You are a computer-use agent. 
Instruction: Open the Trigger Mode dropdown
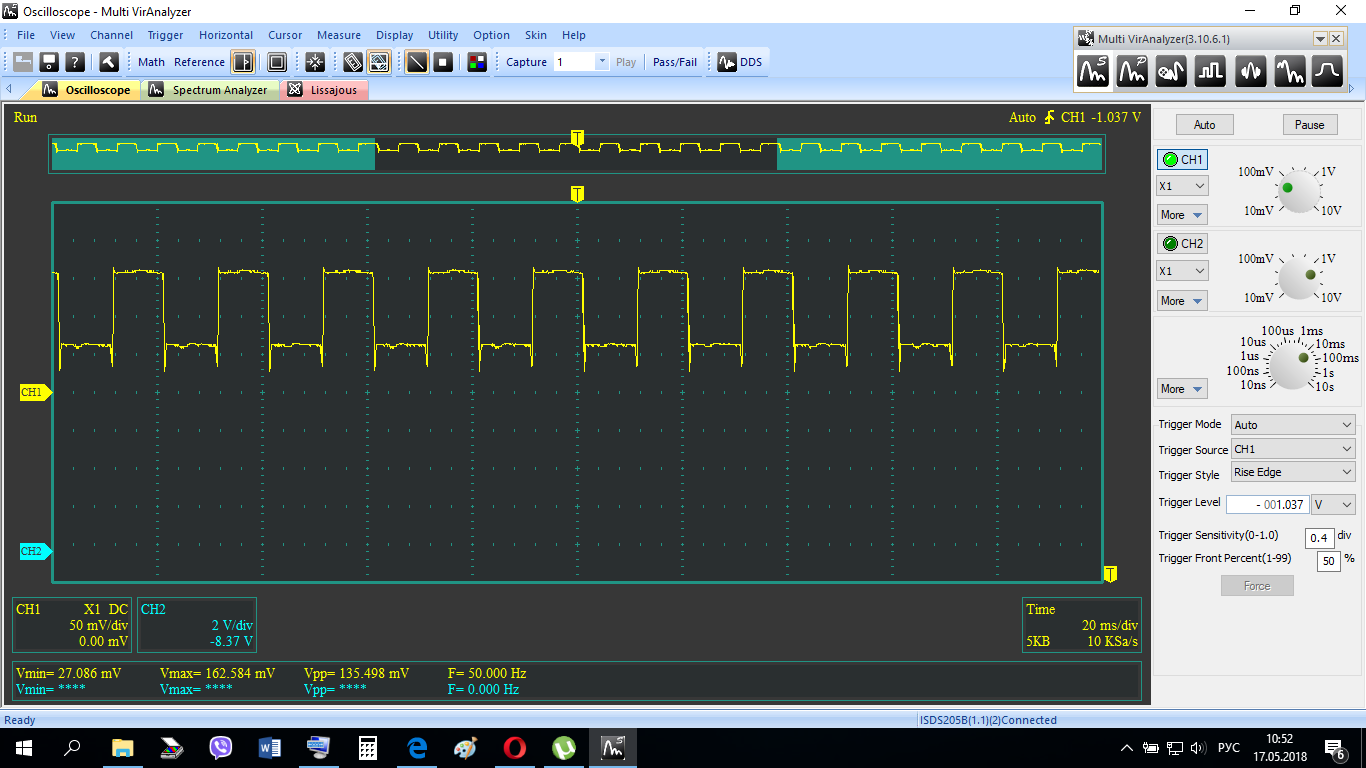(x=1293, y=425)
